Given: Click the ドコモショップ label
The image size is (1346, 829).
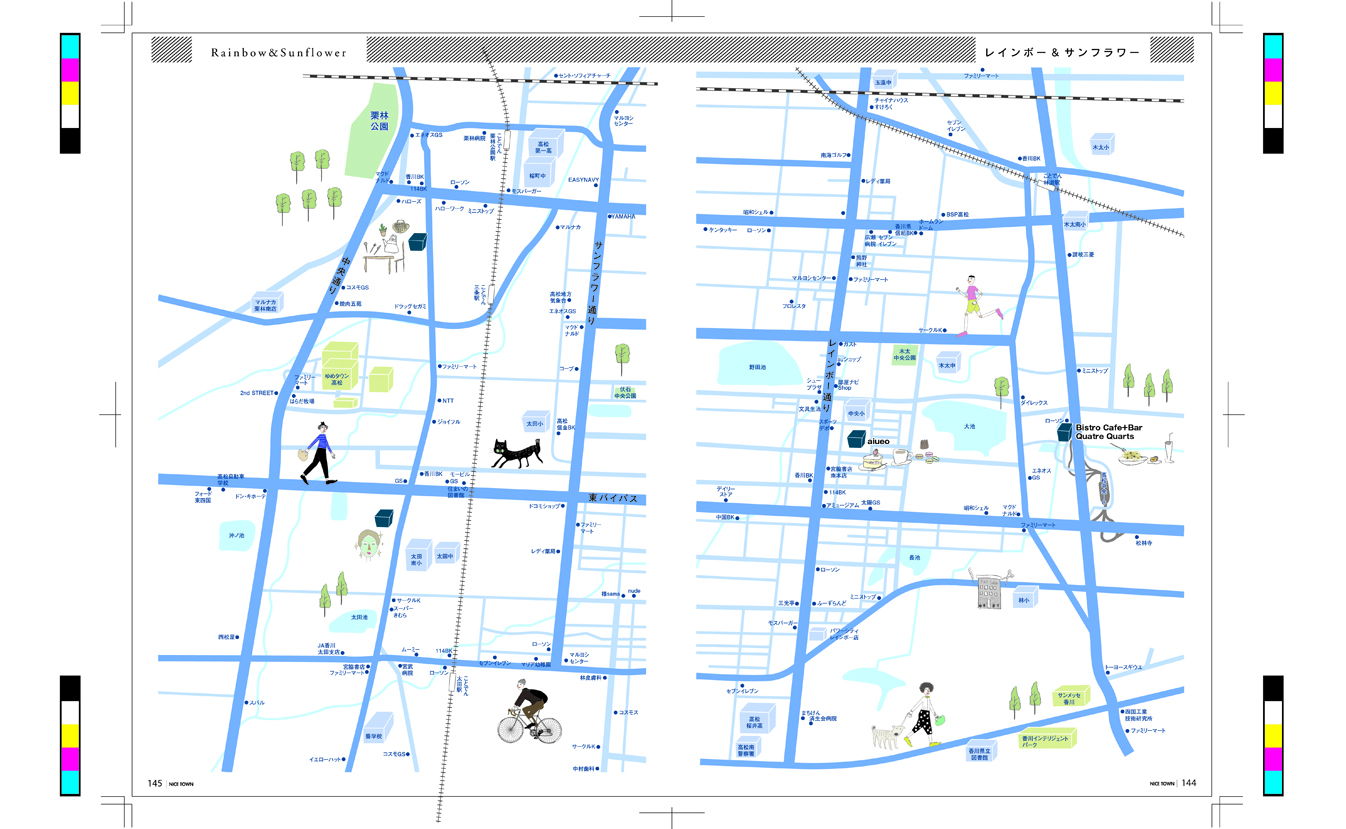Looking at the screenshot, I should pos(544,507).
